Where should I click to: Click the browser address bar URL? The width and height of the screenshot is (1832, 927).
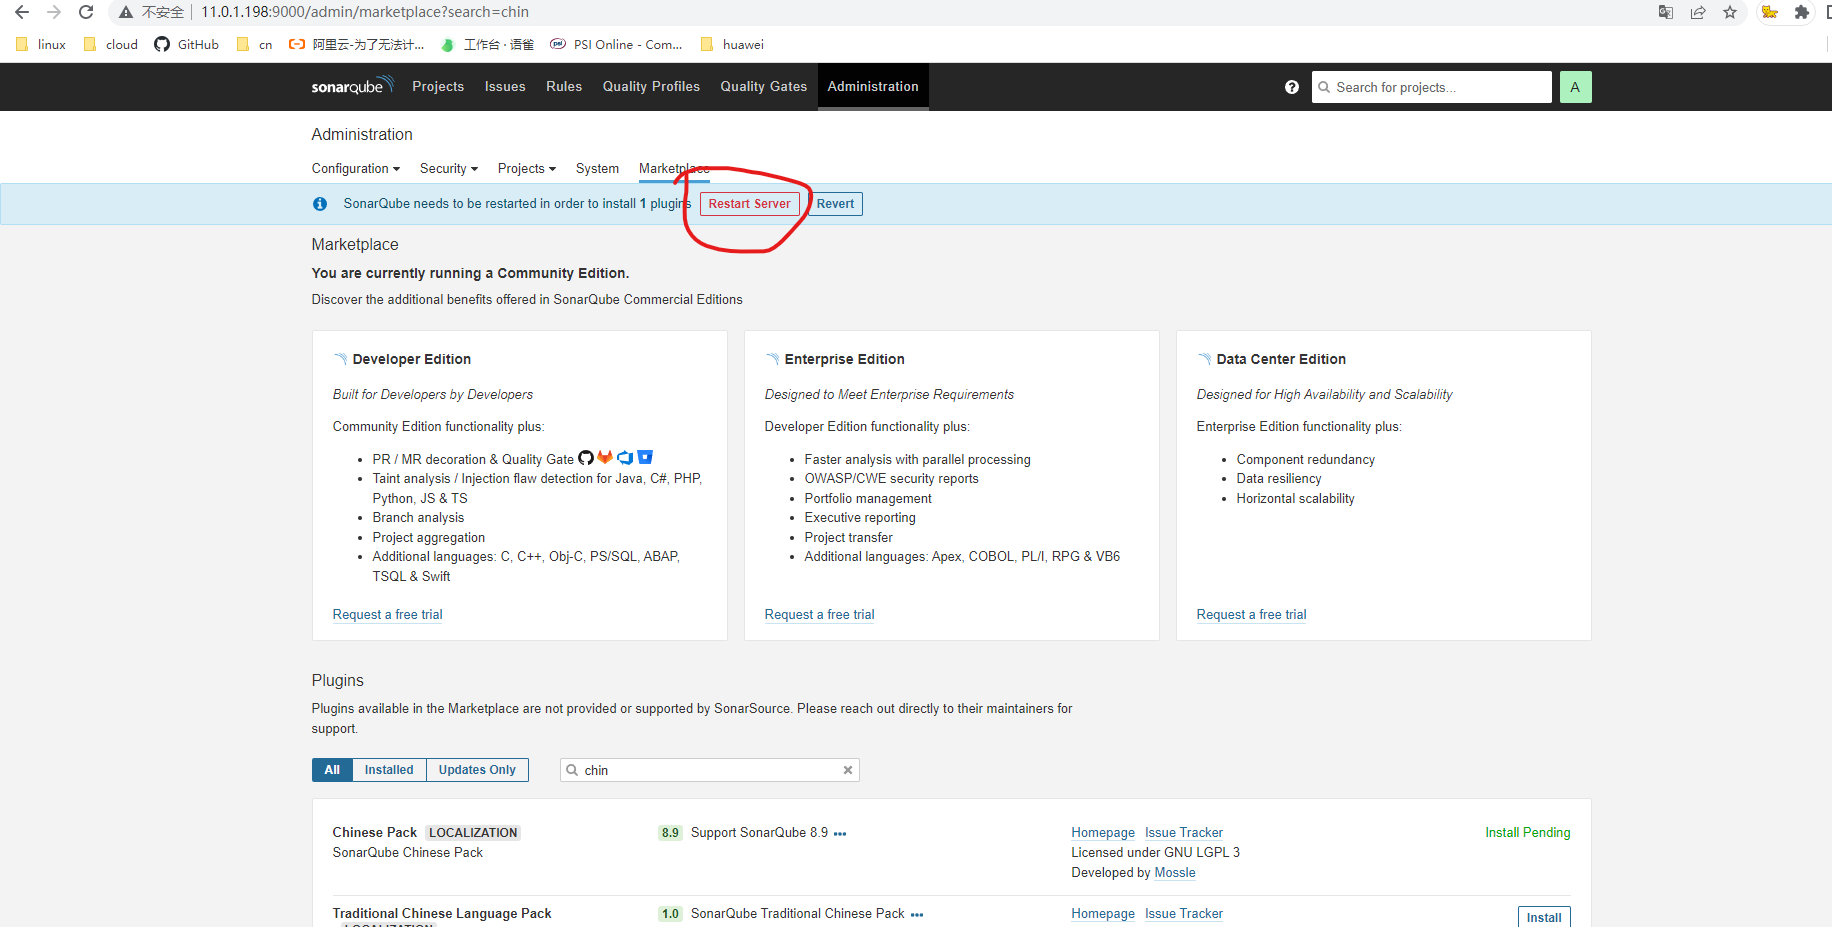point(365,12)
